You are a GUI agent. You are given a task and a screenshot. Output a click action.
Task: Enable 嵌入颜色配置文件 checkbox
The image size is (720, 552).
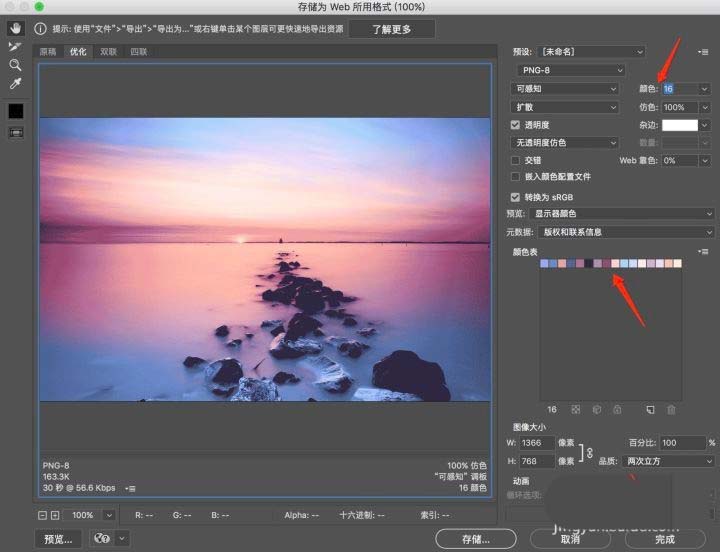(515, 177)
